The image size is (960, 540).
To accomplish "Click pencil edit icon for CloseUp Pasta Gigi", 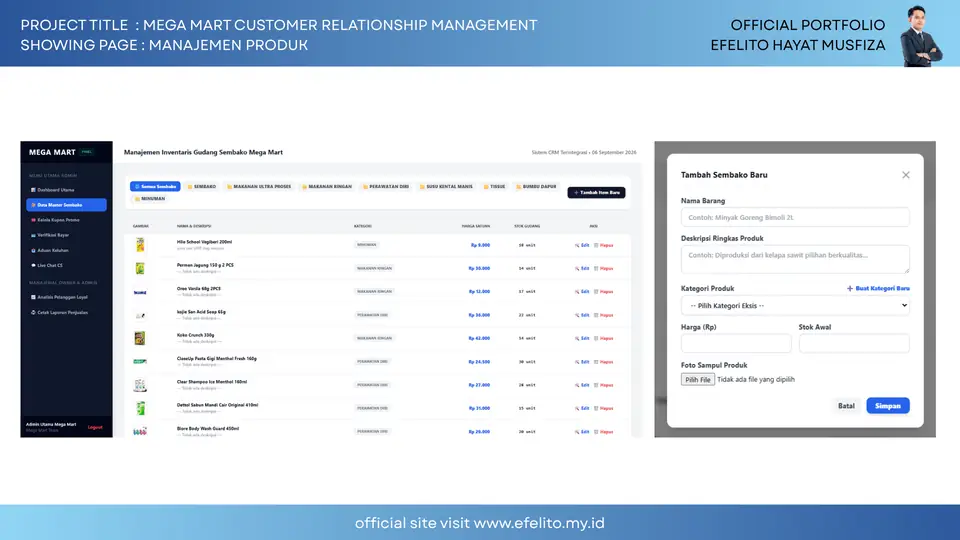I will pyautogui.click(x=577, y=362).
